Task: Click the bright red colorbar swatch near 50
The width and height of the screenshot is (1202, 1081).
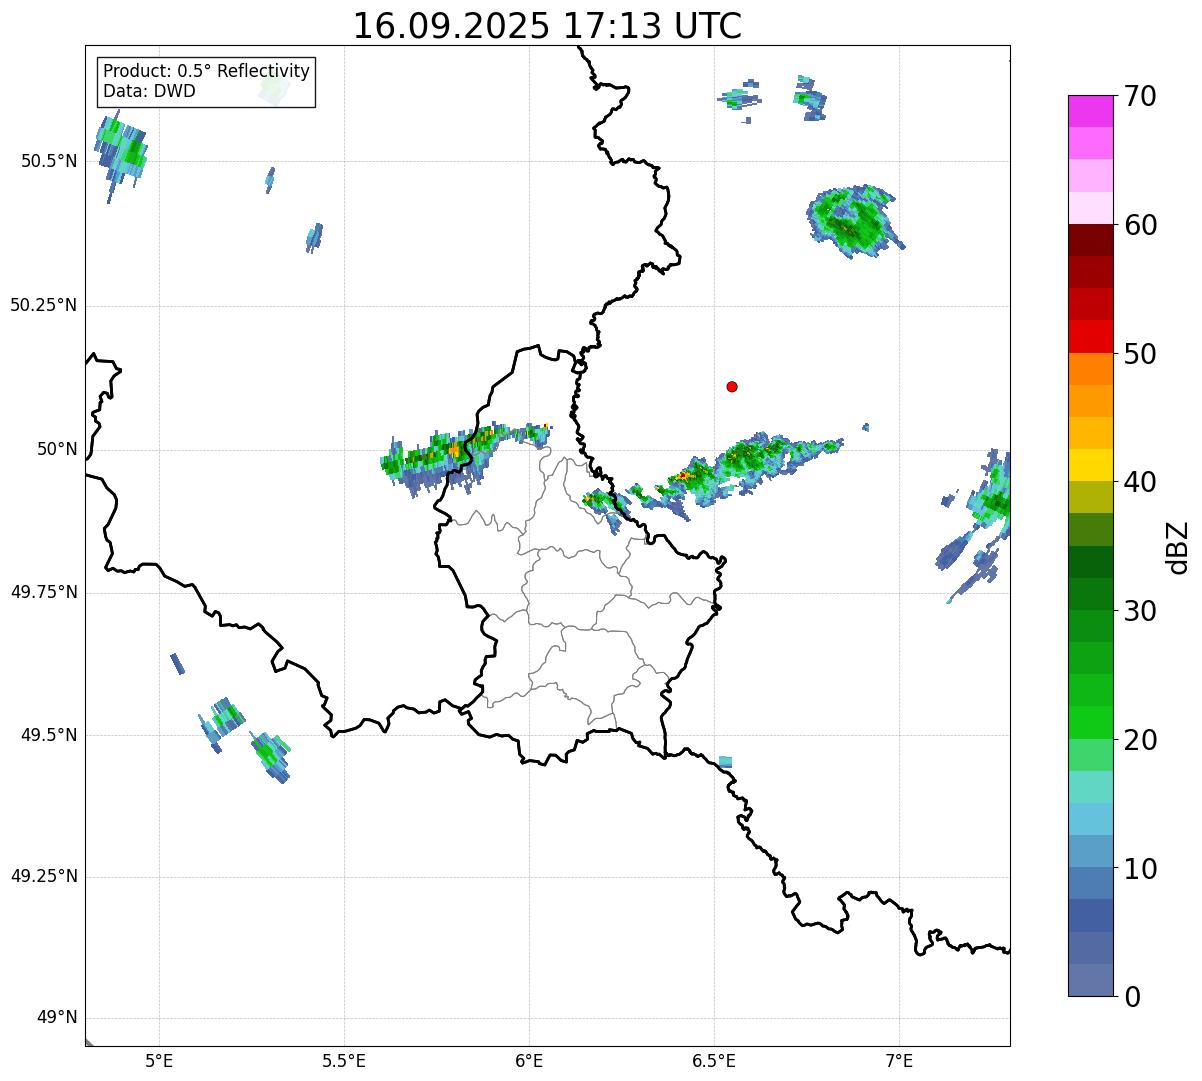Action: point(1090,336)
